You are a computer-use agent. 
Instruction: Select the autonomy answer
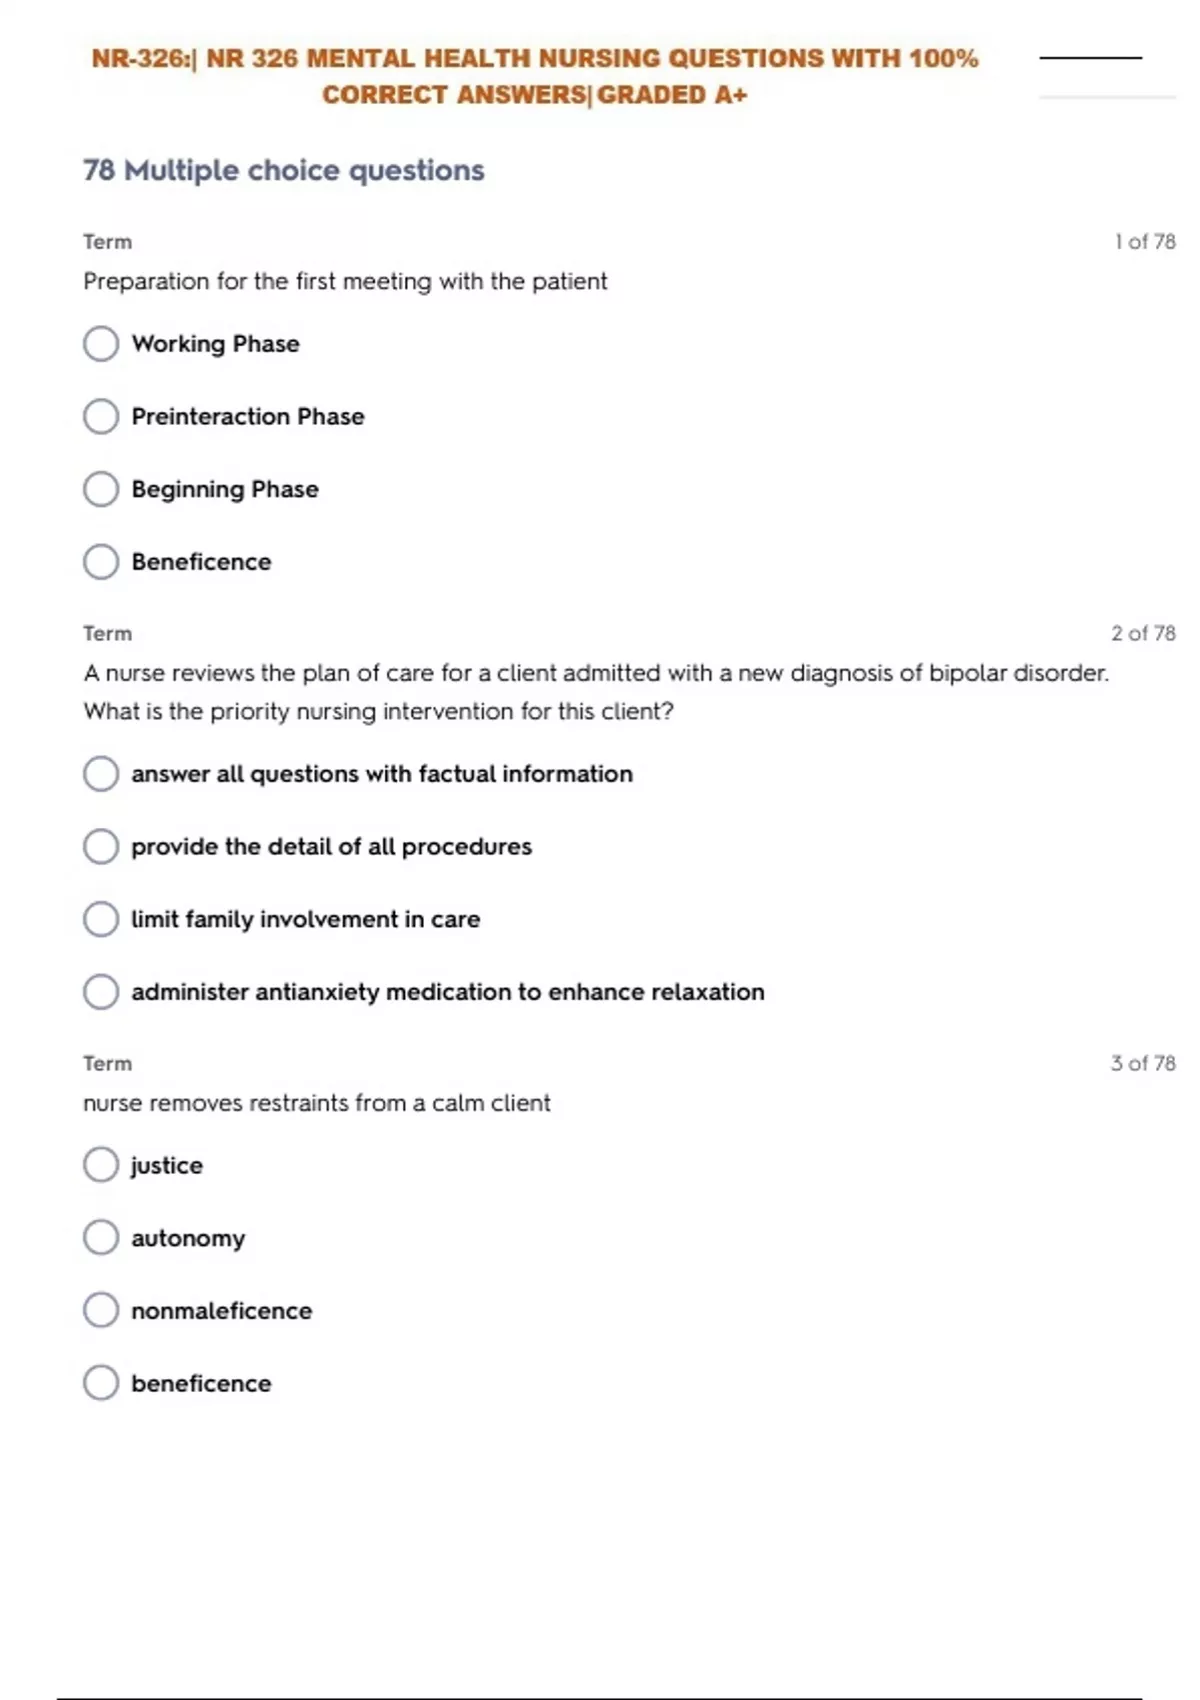(x=101, y=1238)
